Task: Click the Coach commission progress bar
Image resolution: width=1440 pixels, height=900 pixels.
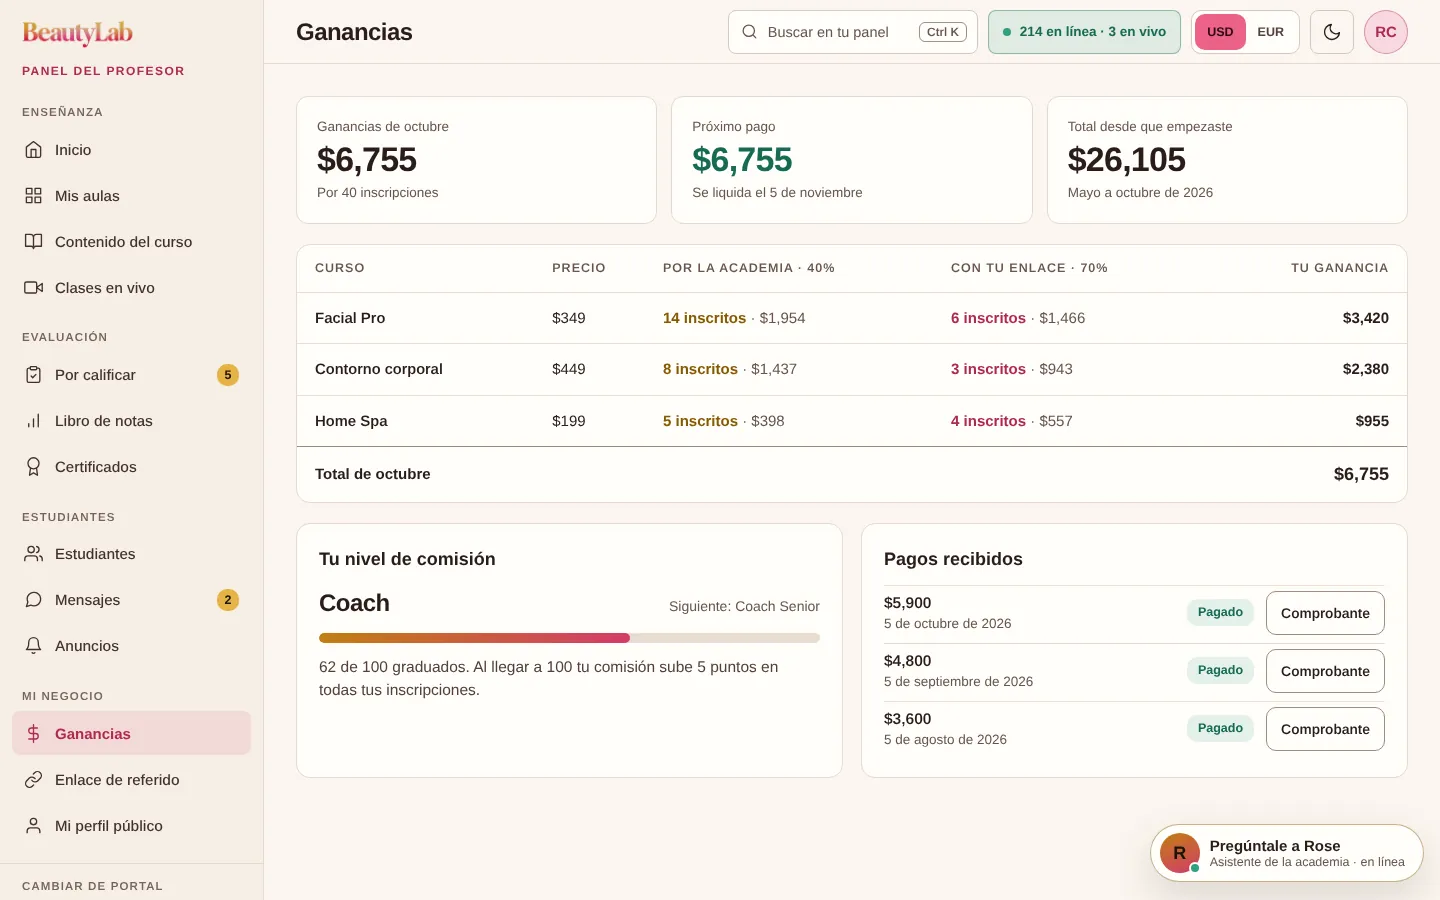Action: pos(569,638)
